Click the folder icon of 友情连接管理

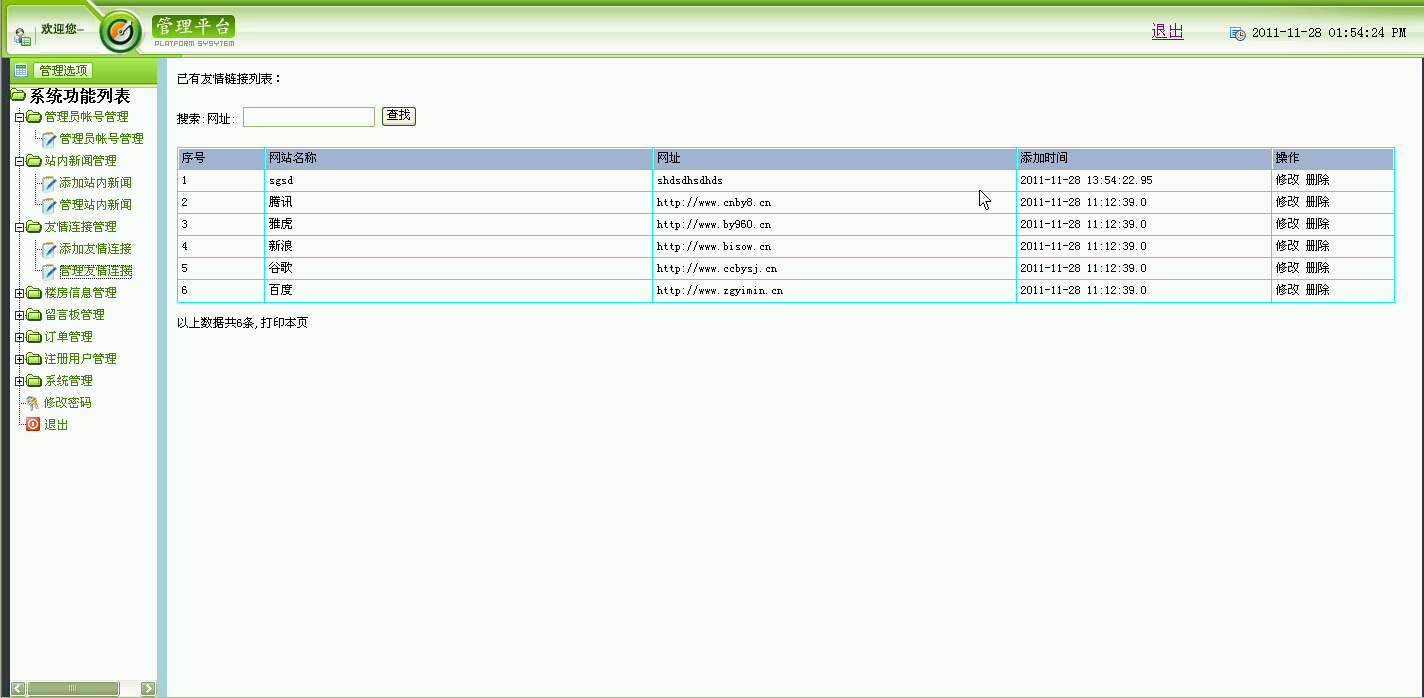click(34, 227)
